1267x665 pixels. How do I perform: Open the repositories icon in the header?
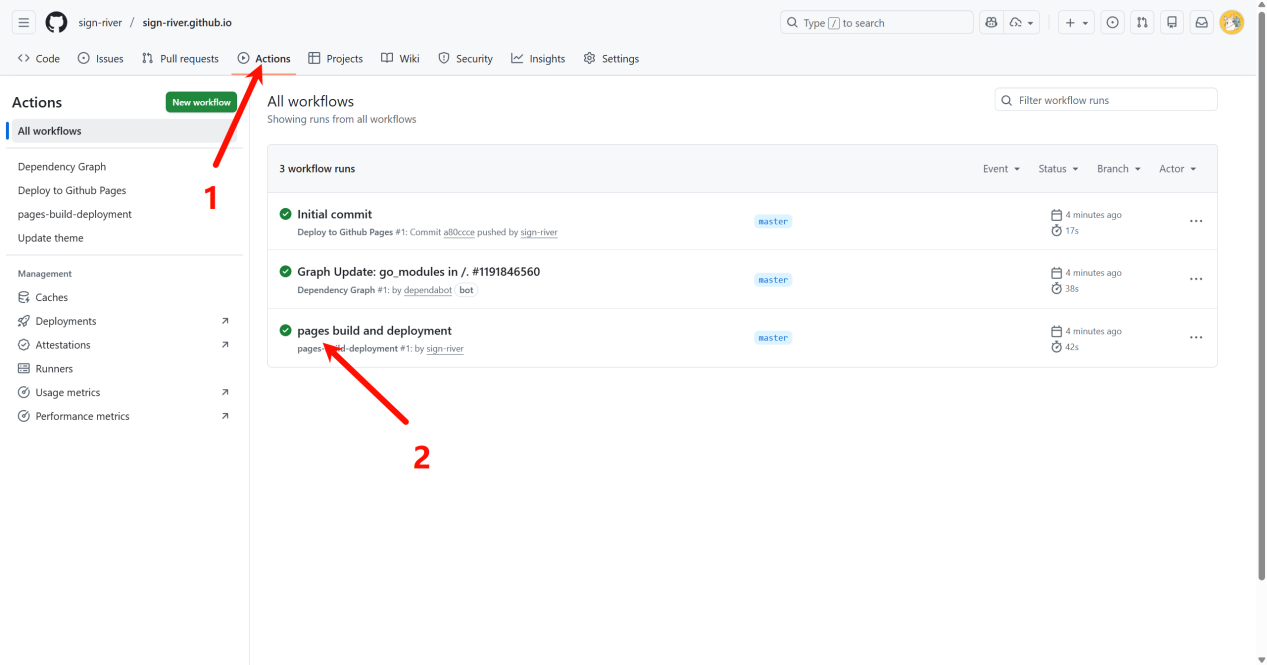coord(1172,22)
